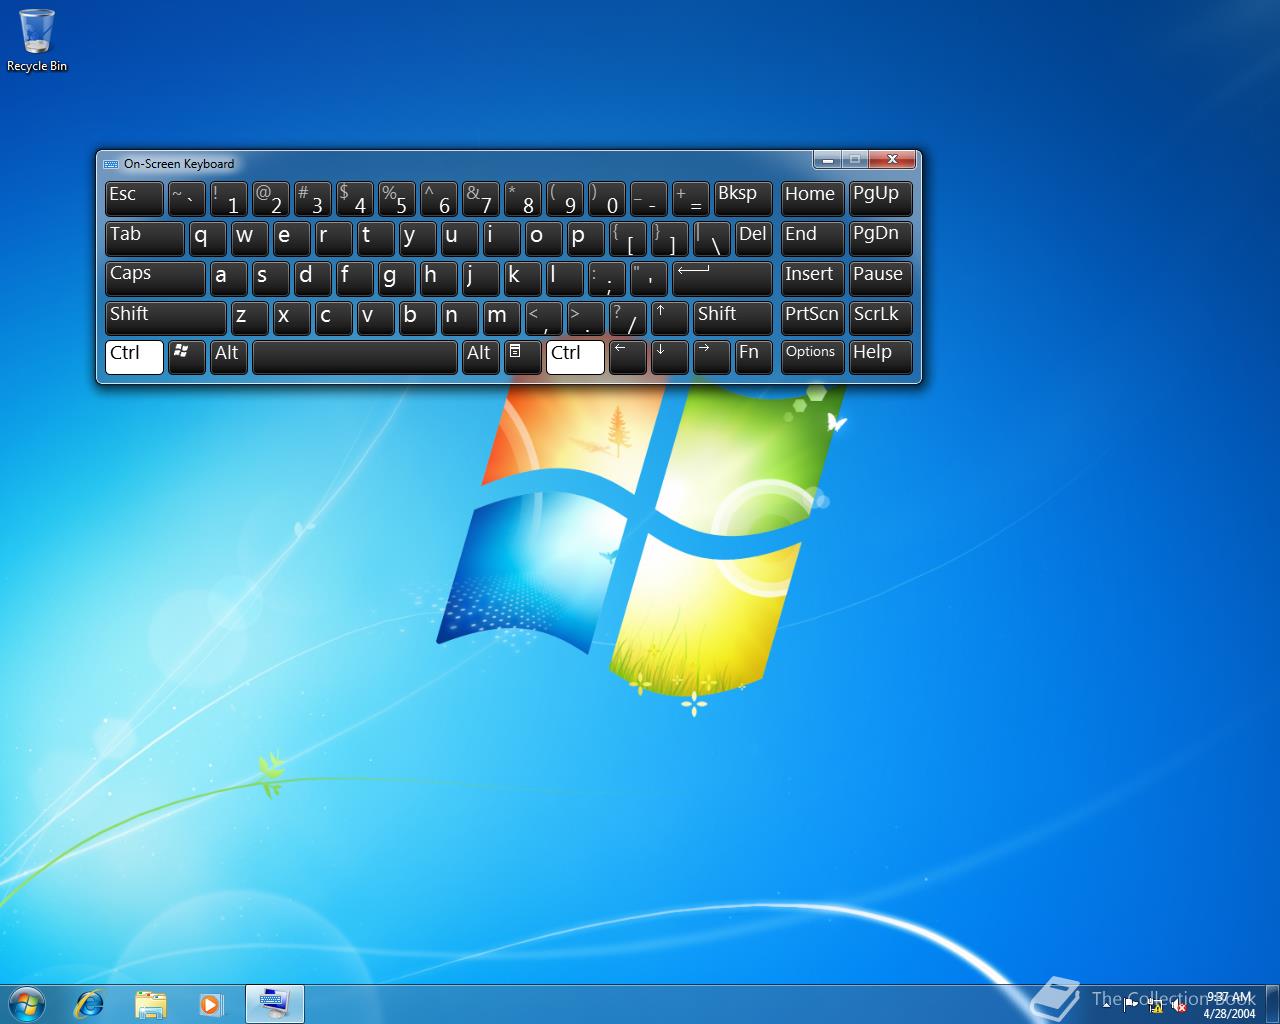Tap the number 1 key
The width and height of the screenshot is (1280, 1024).
coord(228,199)
